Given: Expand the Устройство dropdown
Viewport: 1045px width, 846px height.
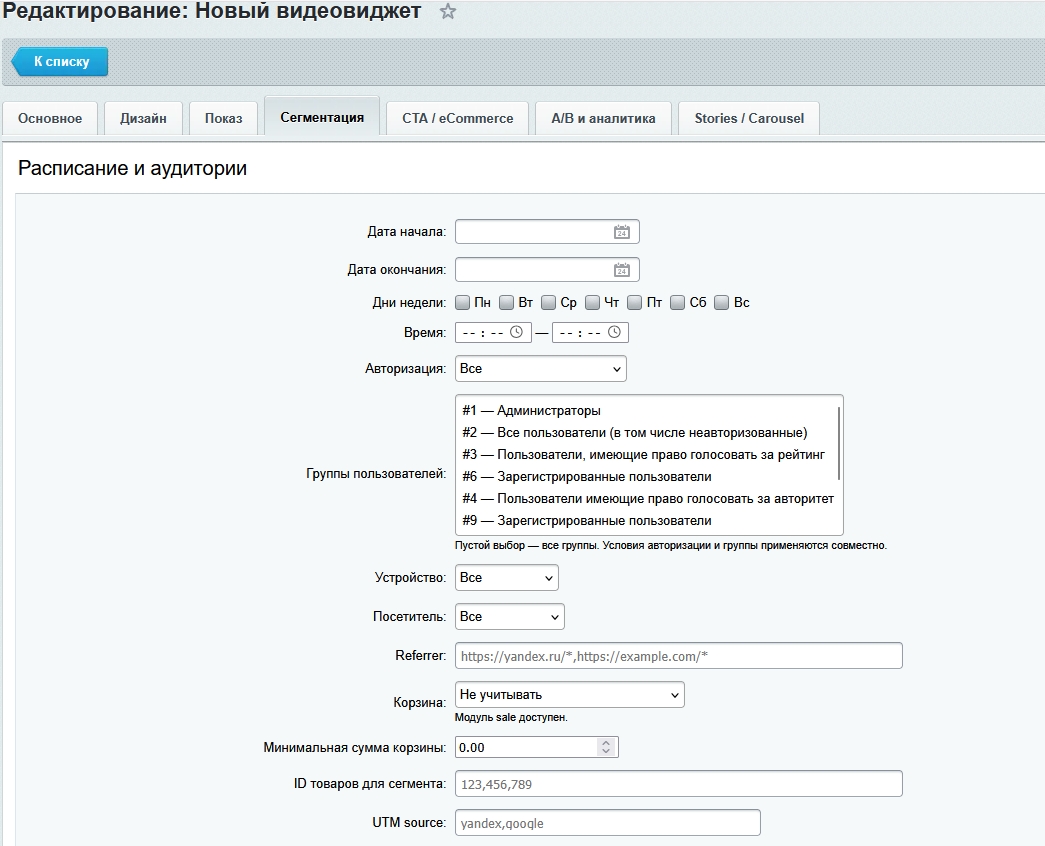Looking at the screenshot, I should [x=507, y=578].
